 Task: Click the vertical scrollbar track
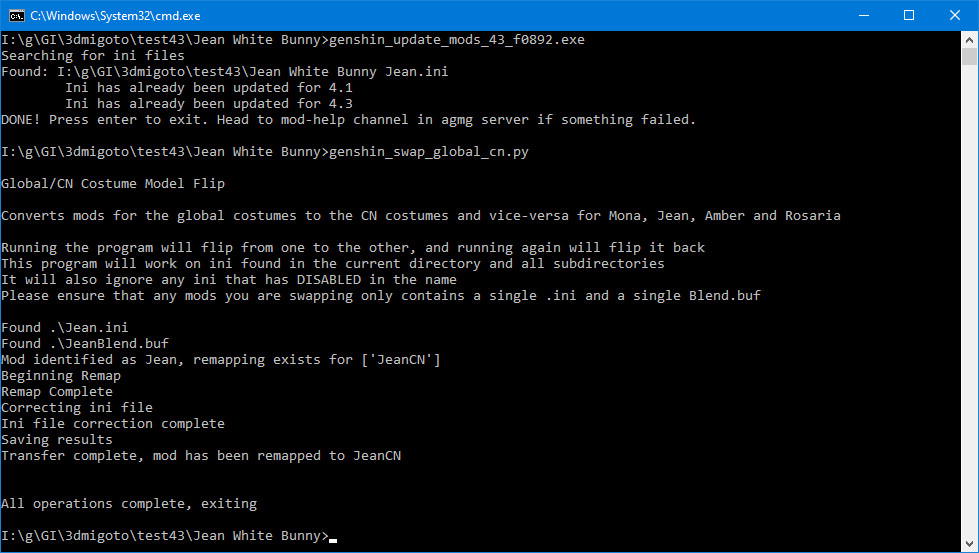[970, 300]
